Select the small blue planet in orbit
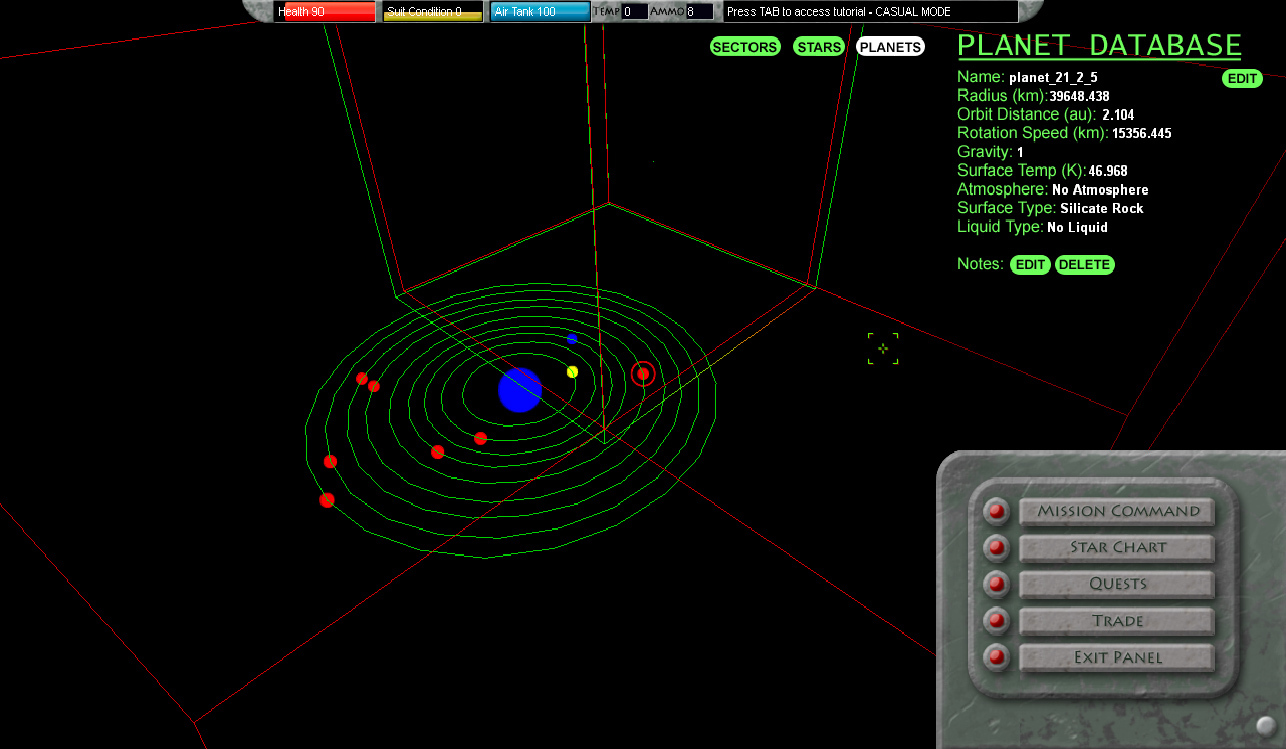 tap(572, 339)
